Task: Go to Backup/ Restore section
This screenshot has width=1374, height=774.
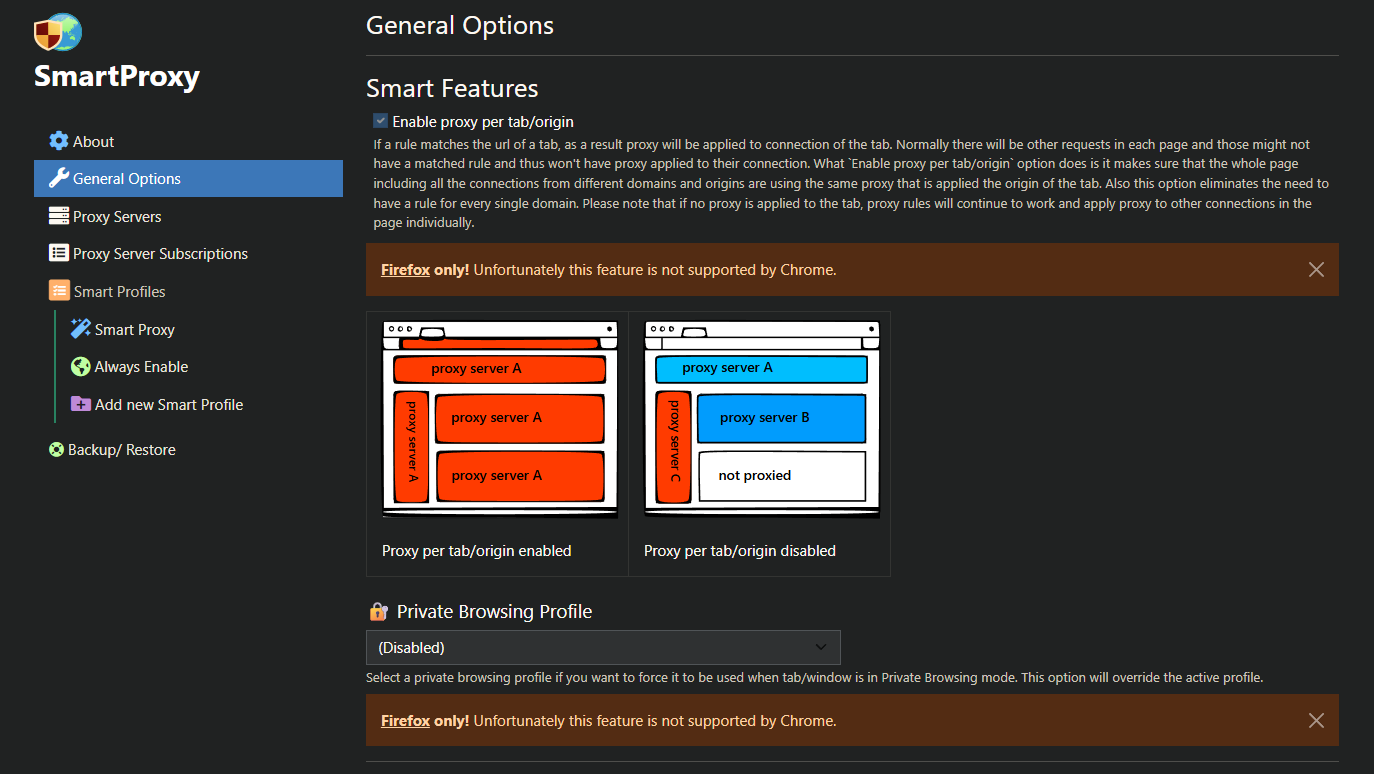Action: (121, 450)
